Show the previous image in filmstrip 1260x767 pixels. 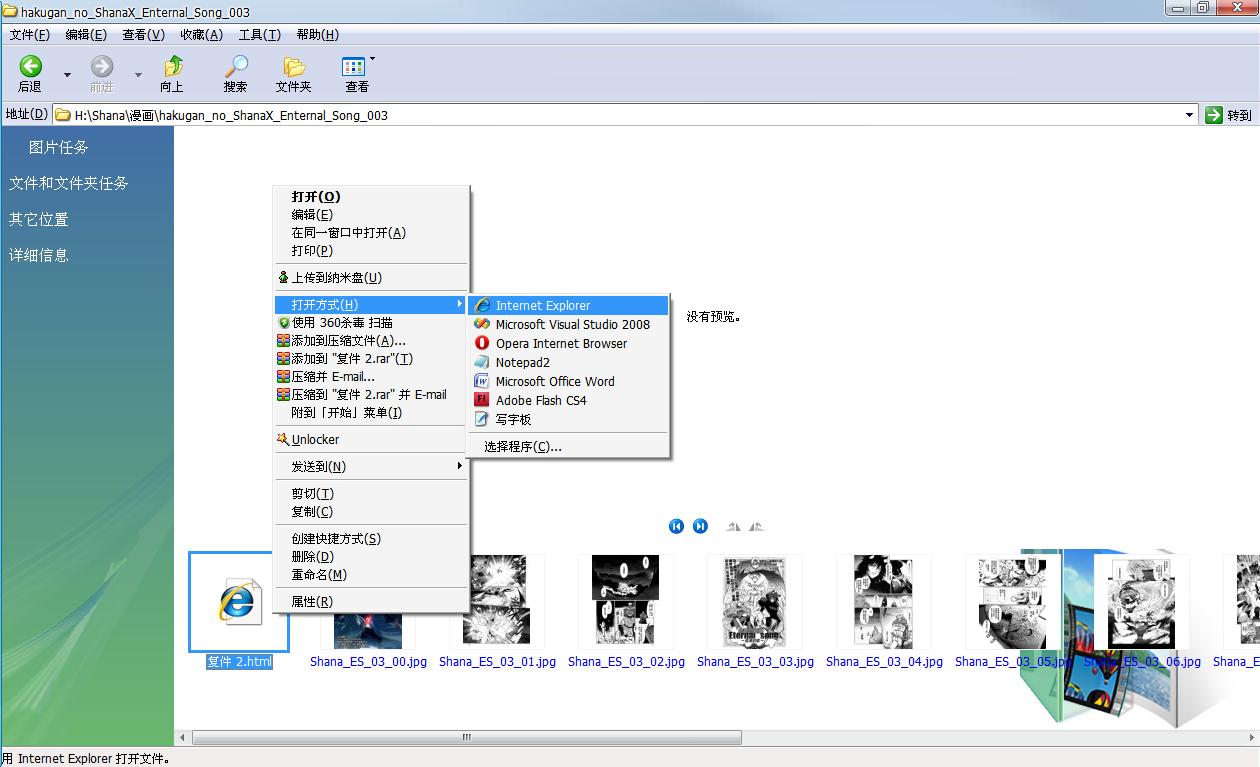676,526
